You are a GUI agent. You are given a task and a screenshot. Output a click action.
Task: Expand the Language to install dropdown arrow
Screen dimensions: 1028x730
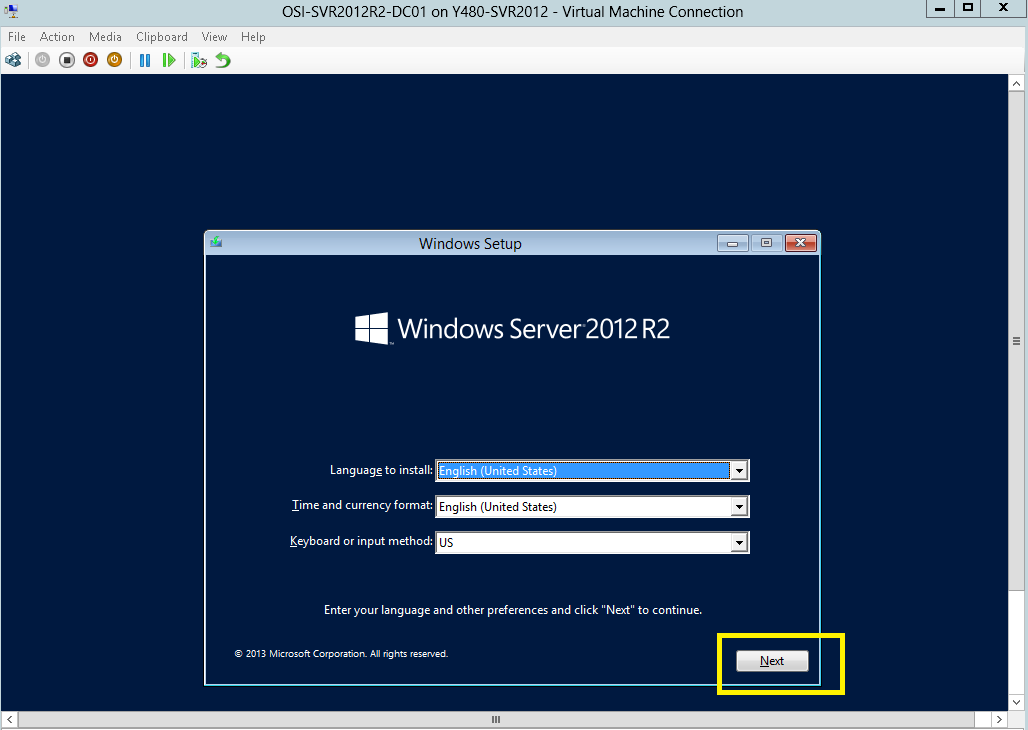click(739, 471)
